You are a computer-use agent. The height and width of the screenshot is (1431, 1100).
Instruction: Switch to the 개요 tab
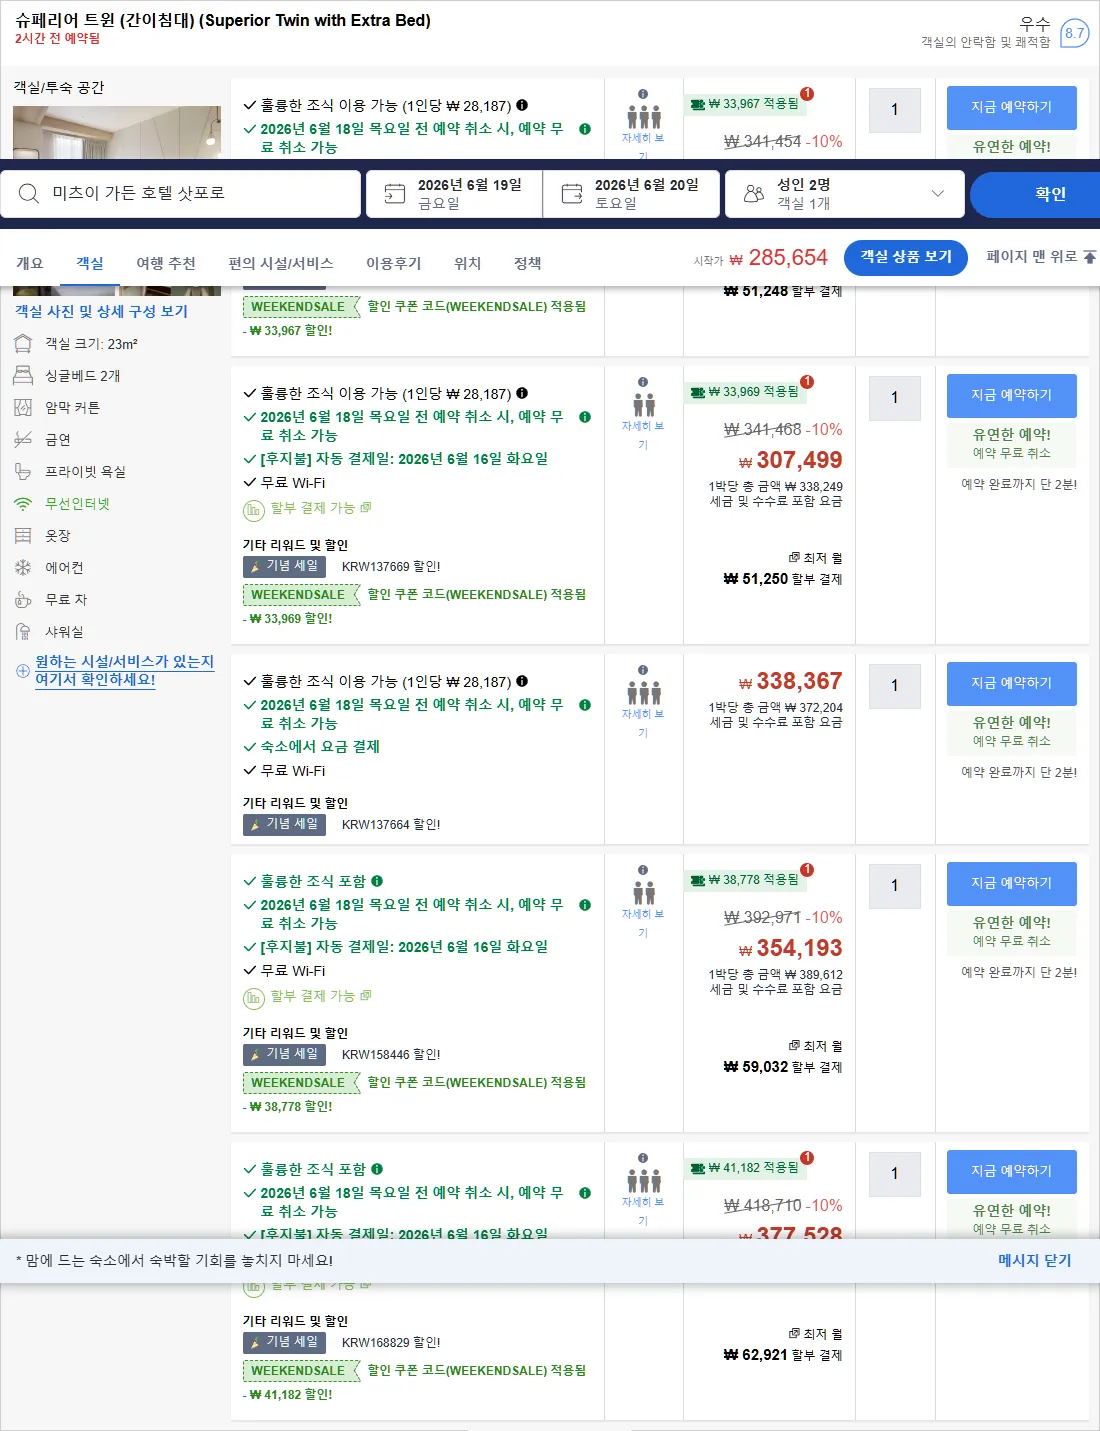30,263
